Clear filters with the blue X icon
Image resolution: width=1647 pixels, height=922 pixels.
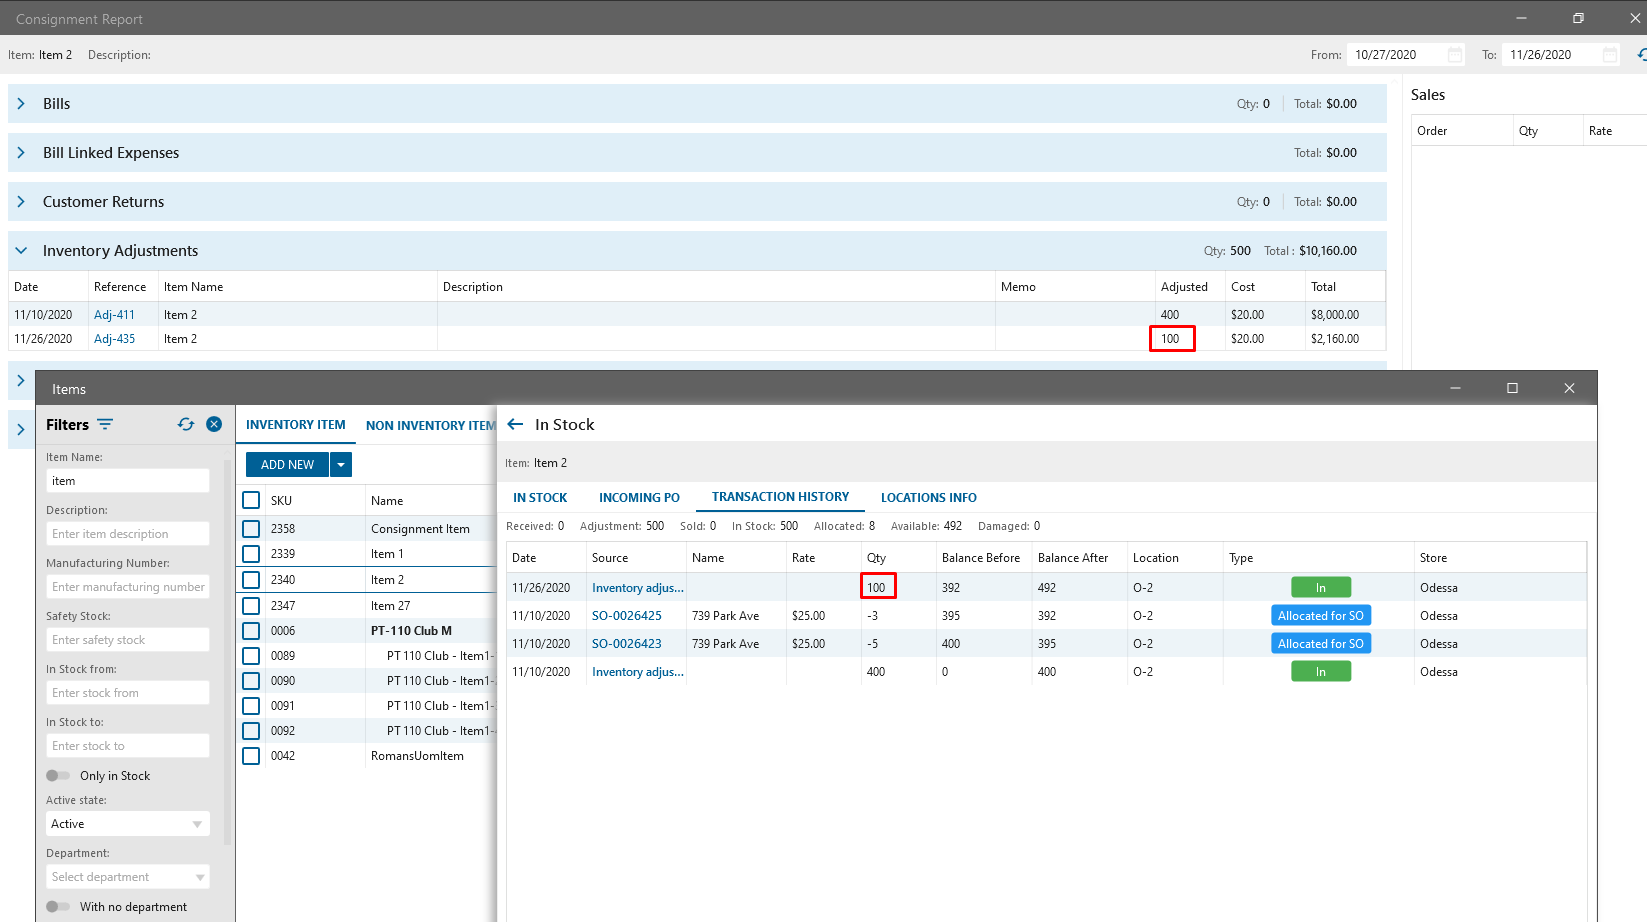click(x=214, y=424)
